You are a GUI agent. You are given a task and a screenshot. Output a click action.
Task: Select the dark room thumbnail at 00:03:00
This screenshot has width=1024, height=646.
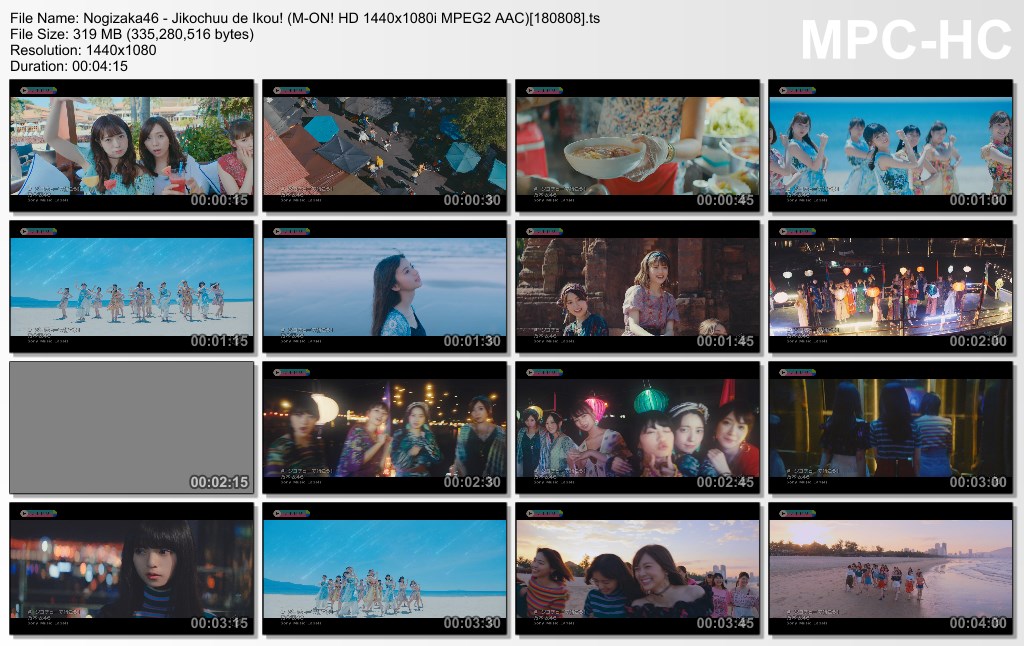click(891, 428)
